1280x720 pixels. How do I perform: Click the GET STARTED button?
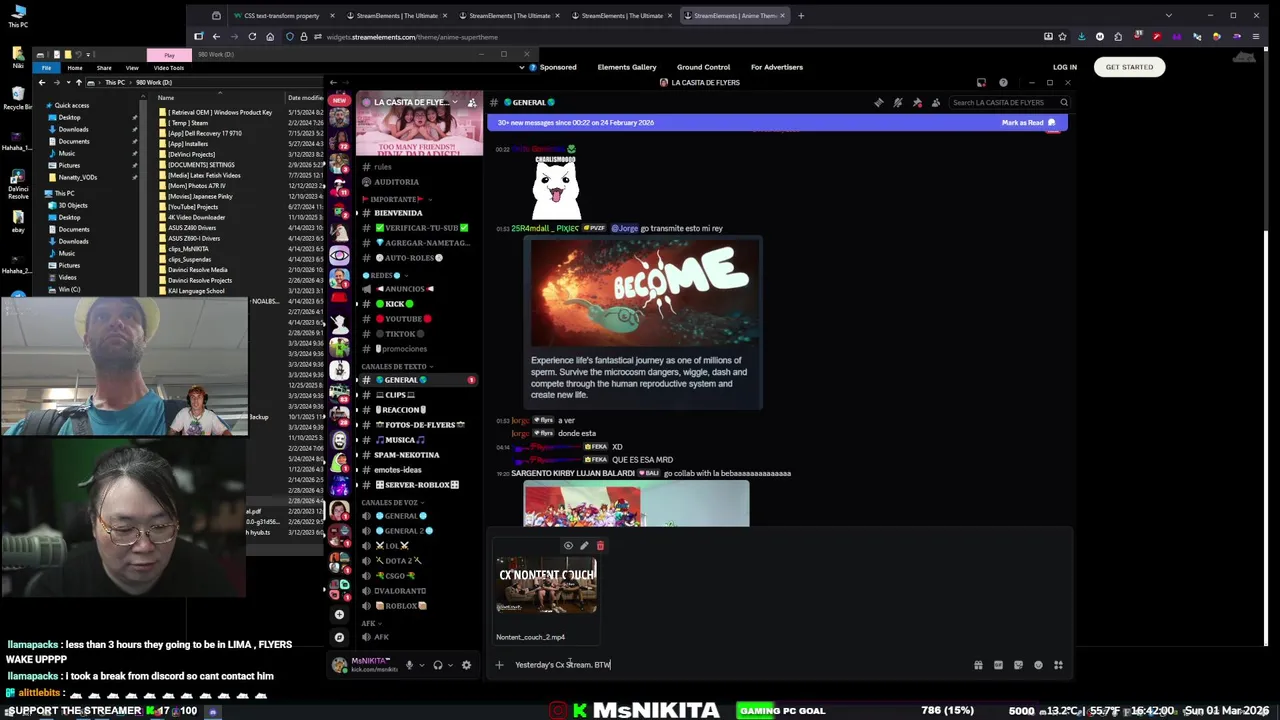tap(1129, 67)
